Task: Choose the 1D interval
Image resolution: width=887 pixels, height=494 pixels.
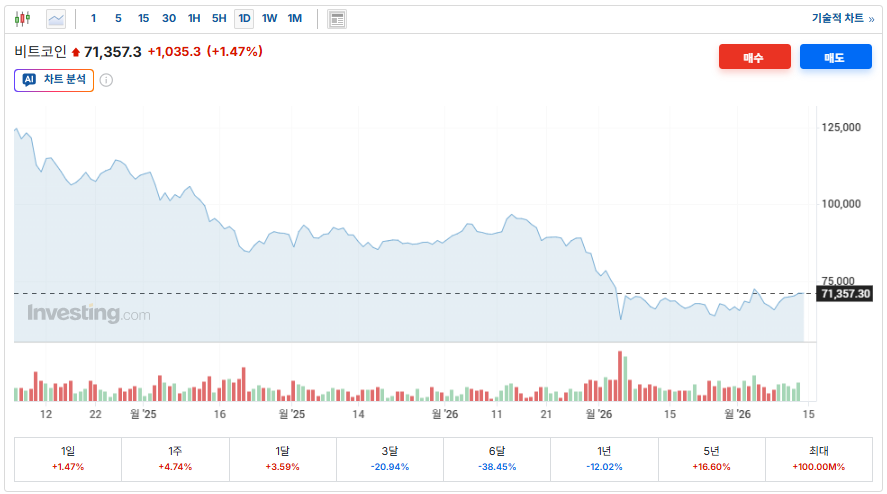Action: [x=244, y=18]
